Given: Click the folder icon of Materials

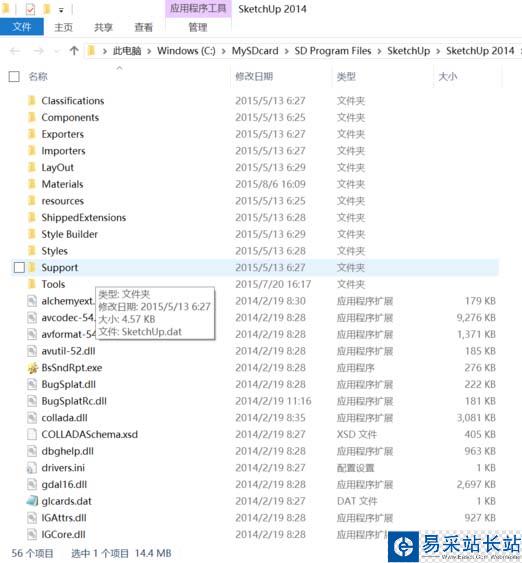Looking at the screenshot, I should [32, 184].
